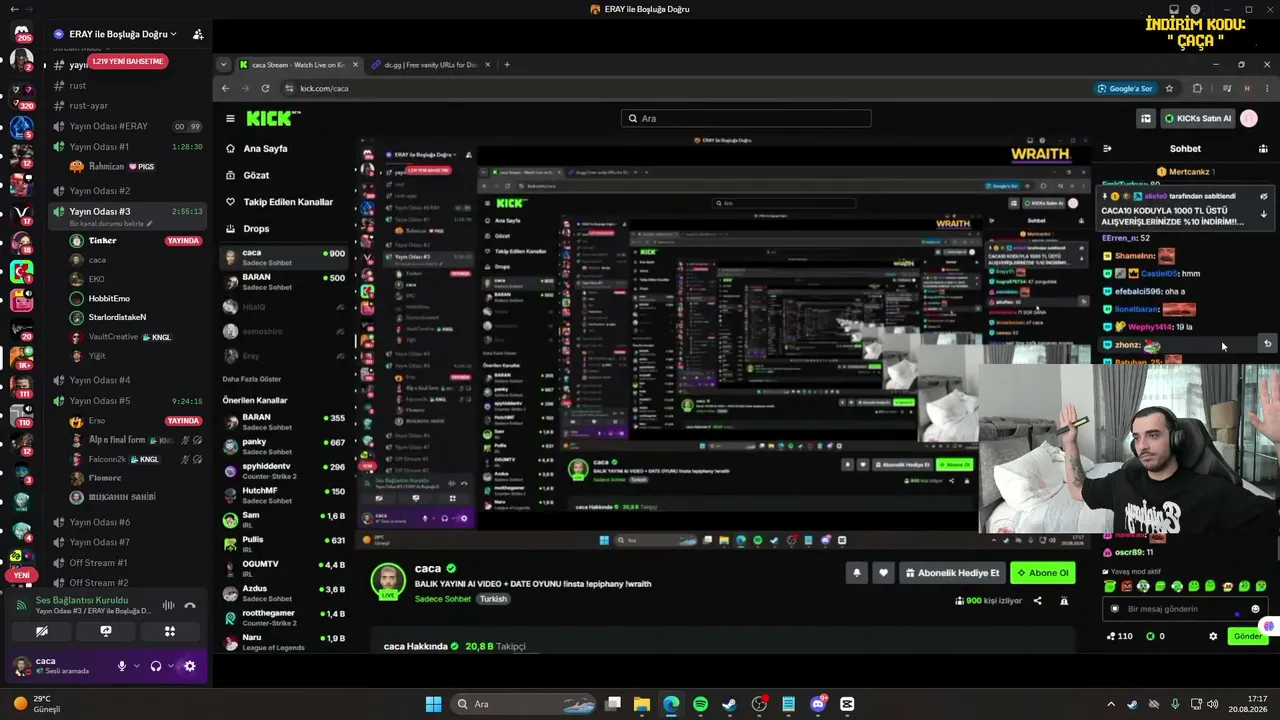Open chat user list icon
This screenshot has width=1280, height=720.
pos(1263,148)
